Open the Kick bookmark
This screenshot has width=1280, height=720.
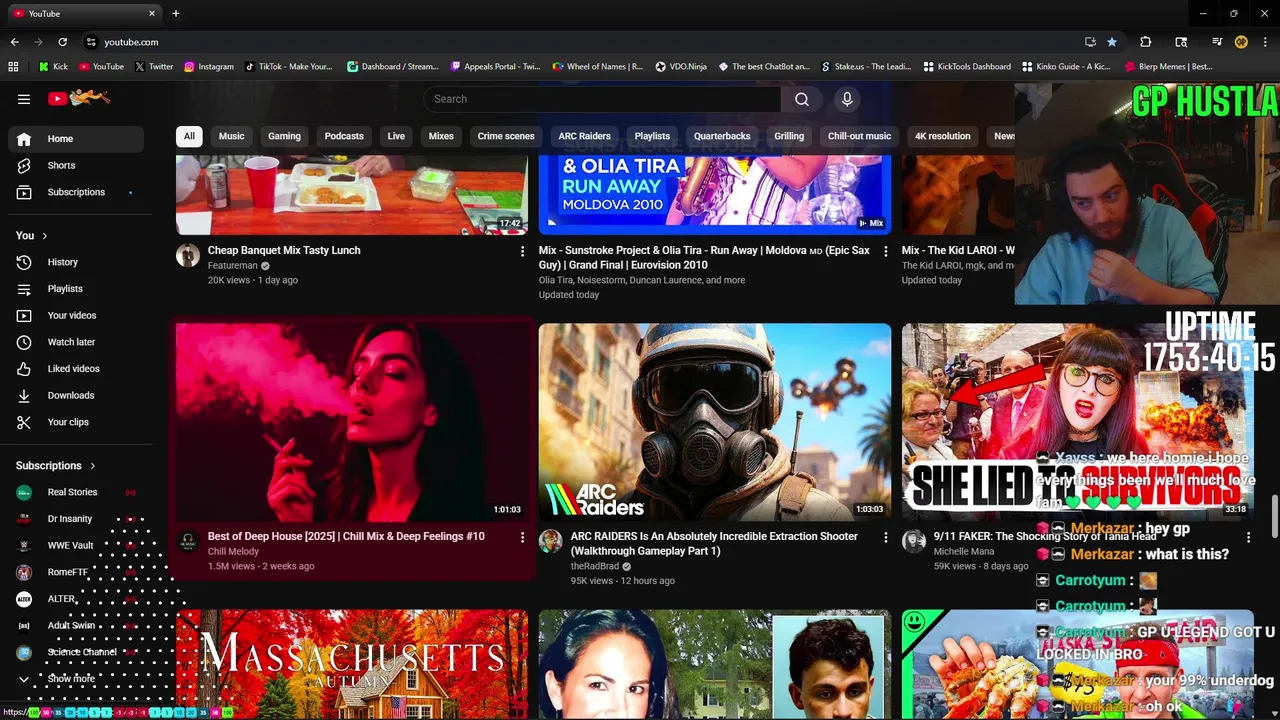pos(53,67)
